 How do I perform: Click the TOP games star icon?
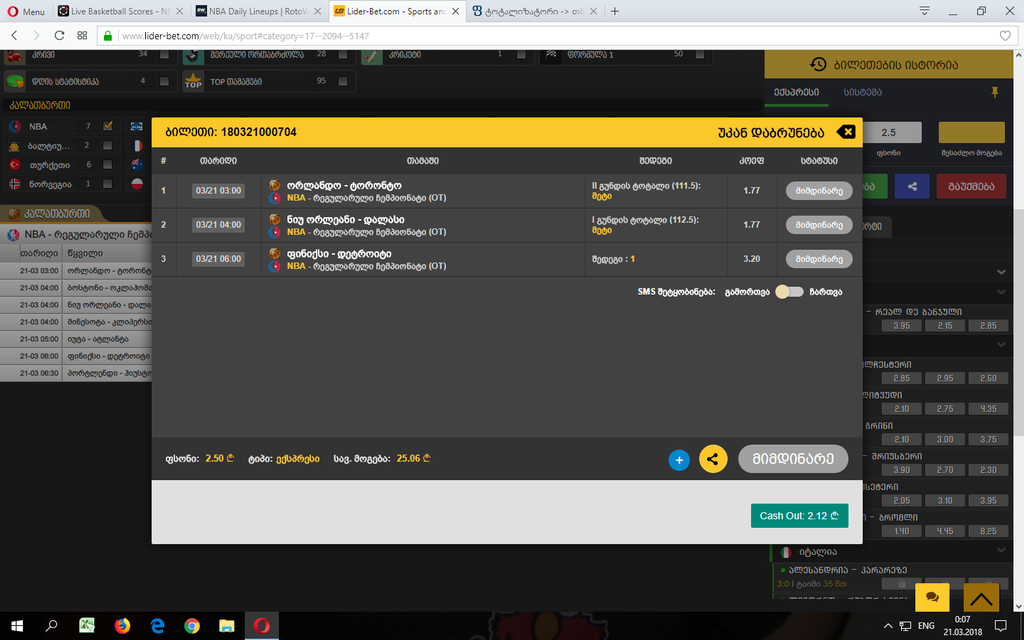pos(193,81)
